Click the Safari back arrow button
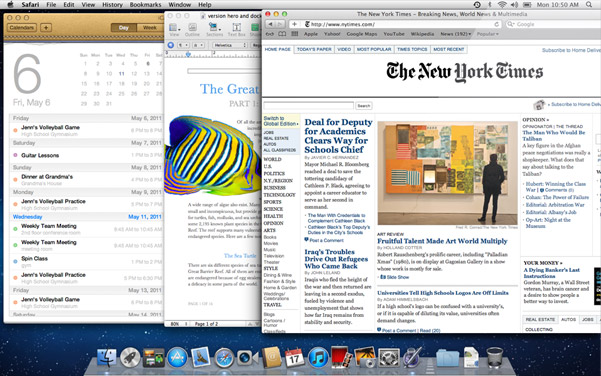This screenshot has width=601, height=376. 270,24
